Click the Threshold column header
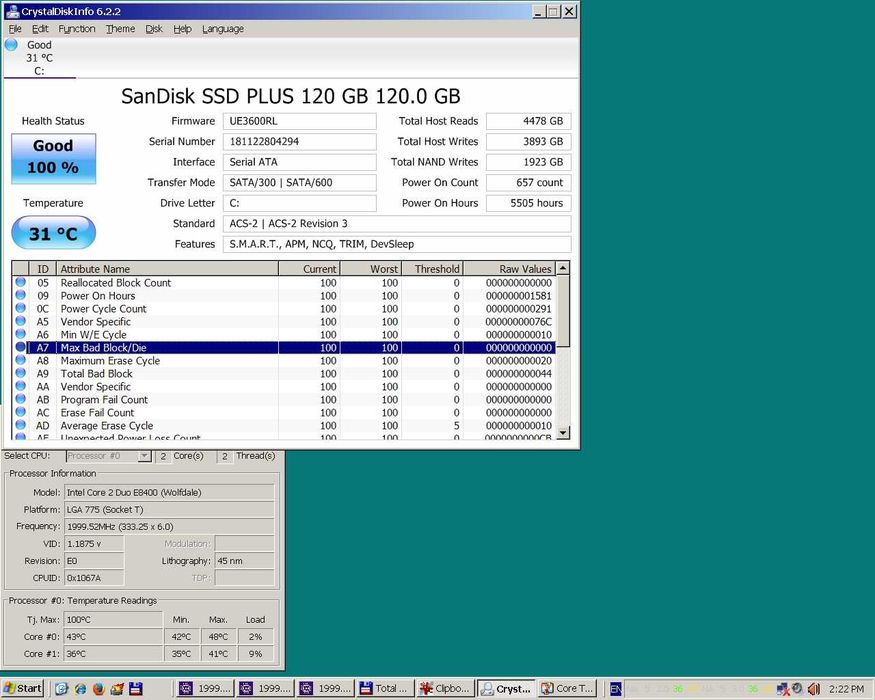Image resolution: width=875 pixels, height=700 pixels. coord(432,269)
